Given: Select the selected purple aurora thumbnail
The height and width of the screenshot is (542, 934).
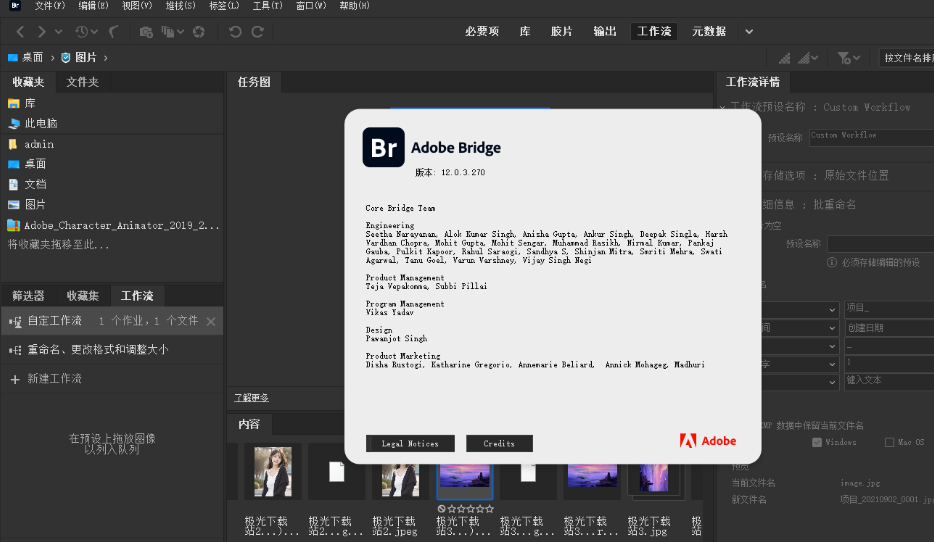Looking at the screenshot, I should point(465,471).
